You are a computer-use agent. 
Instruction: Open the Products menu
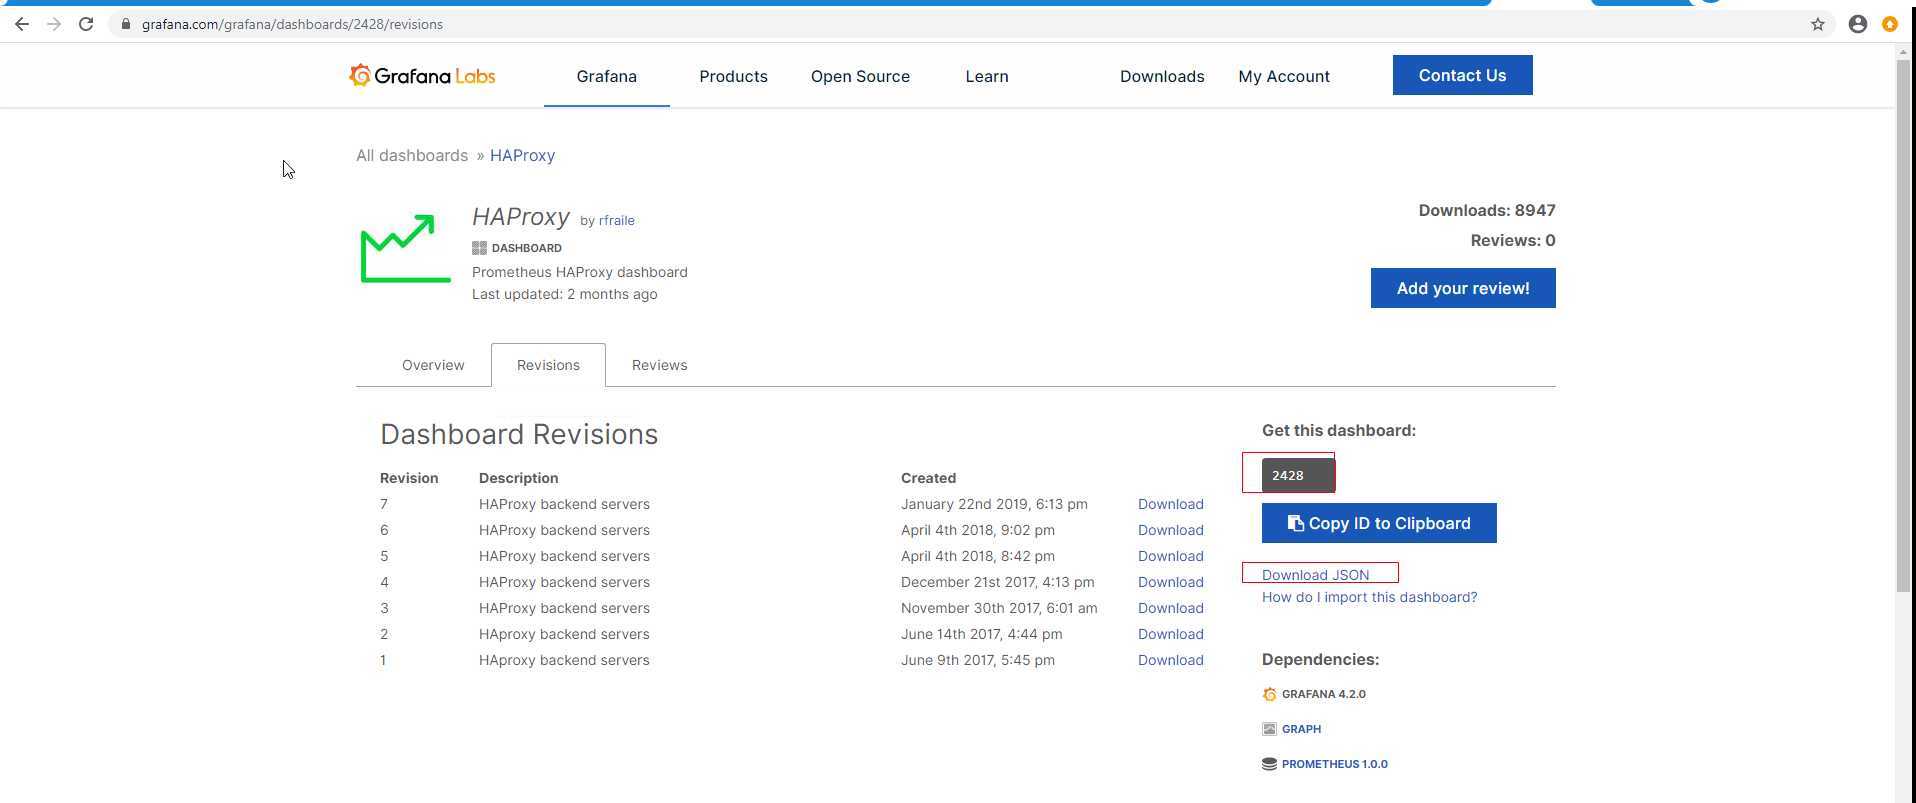pyautogui.click(x=733, y=76)
